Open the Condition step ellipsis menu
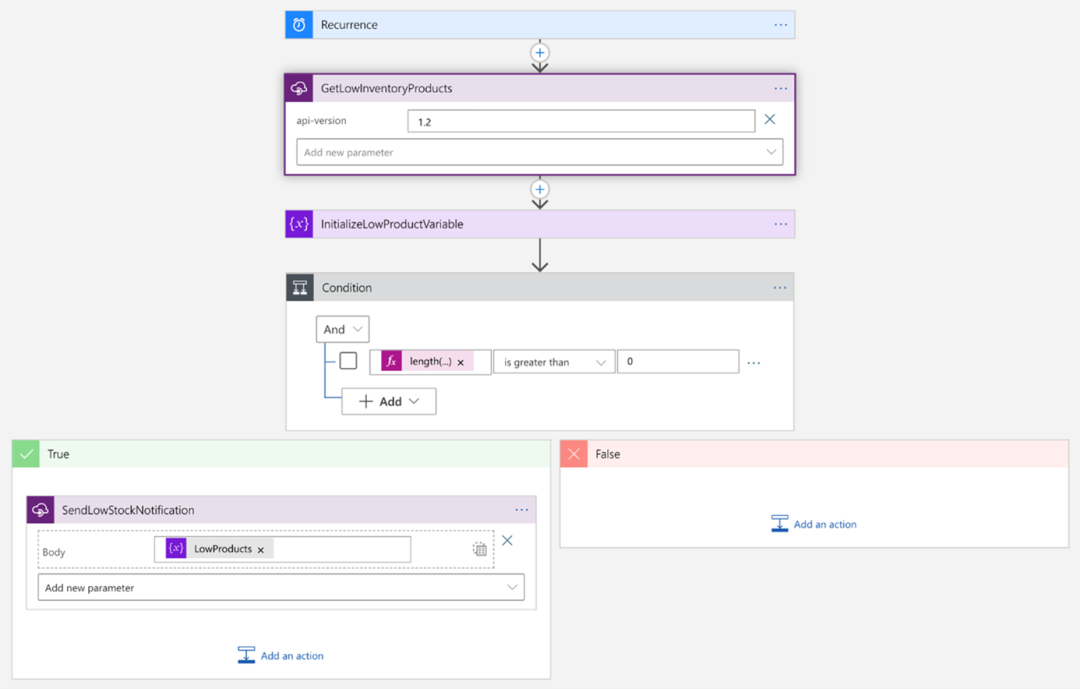Image resolution: width=1080 pixels, height=689 pixels. coord(780,287)
